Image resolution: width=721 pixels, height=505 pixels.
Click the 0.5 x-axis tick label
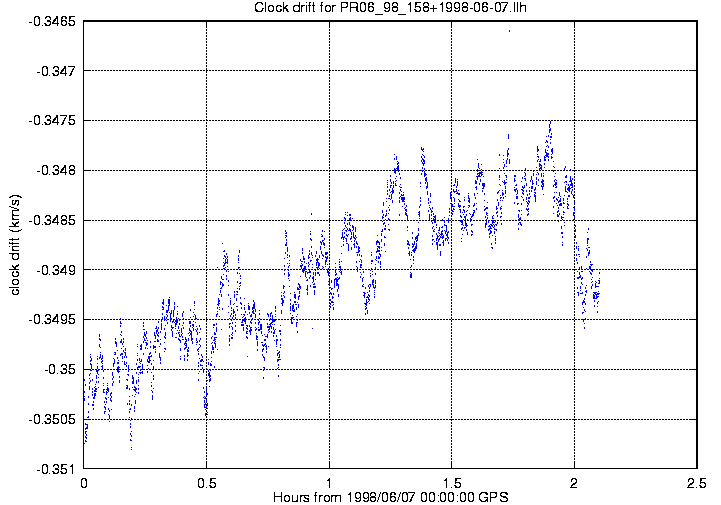pos(206,483)
